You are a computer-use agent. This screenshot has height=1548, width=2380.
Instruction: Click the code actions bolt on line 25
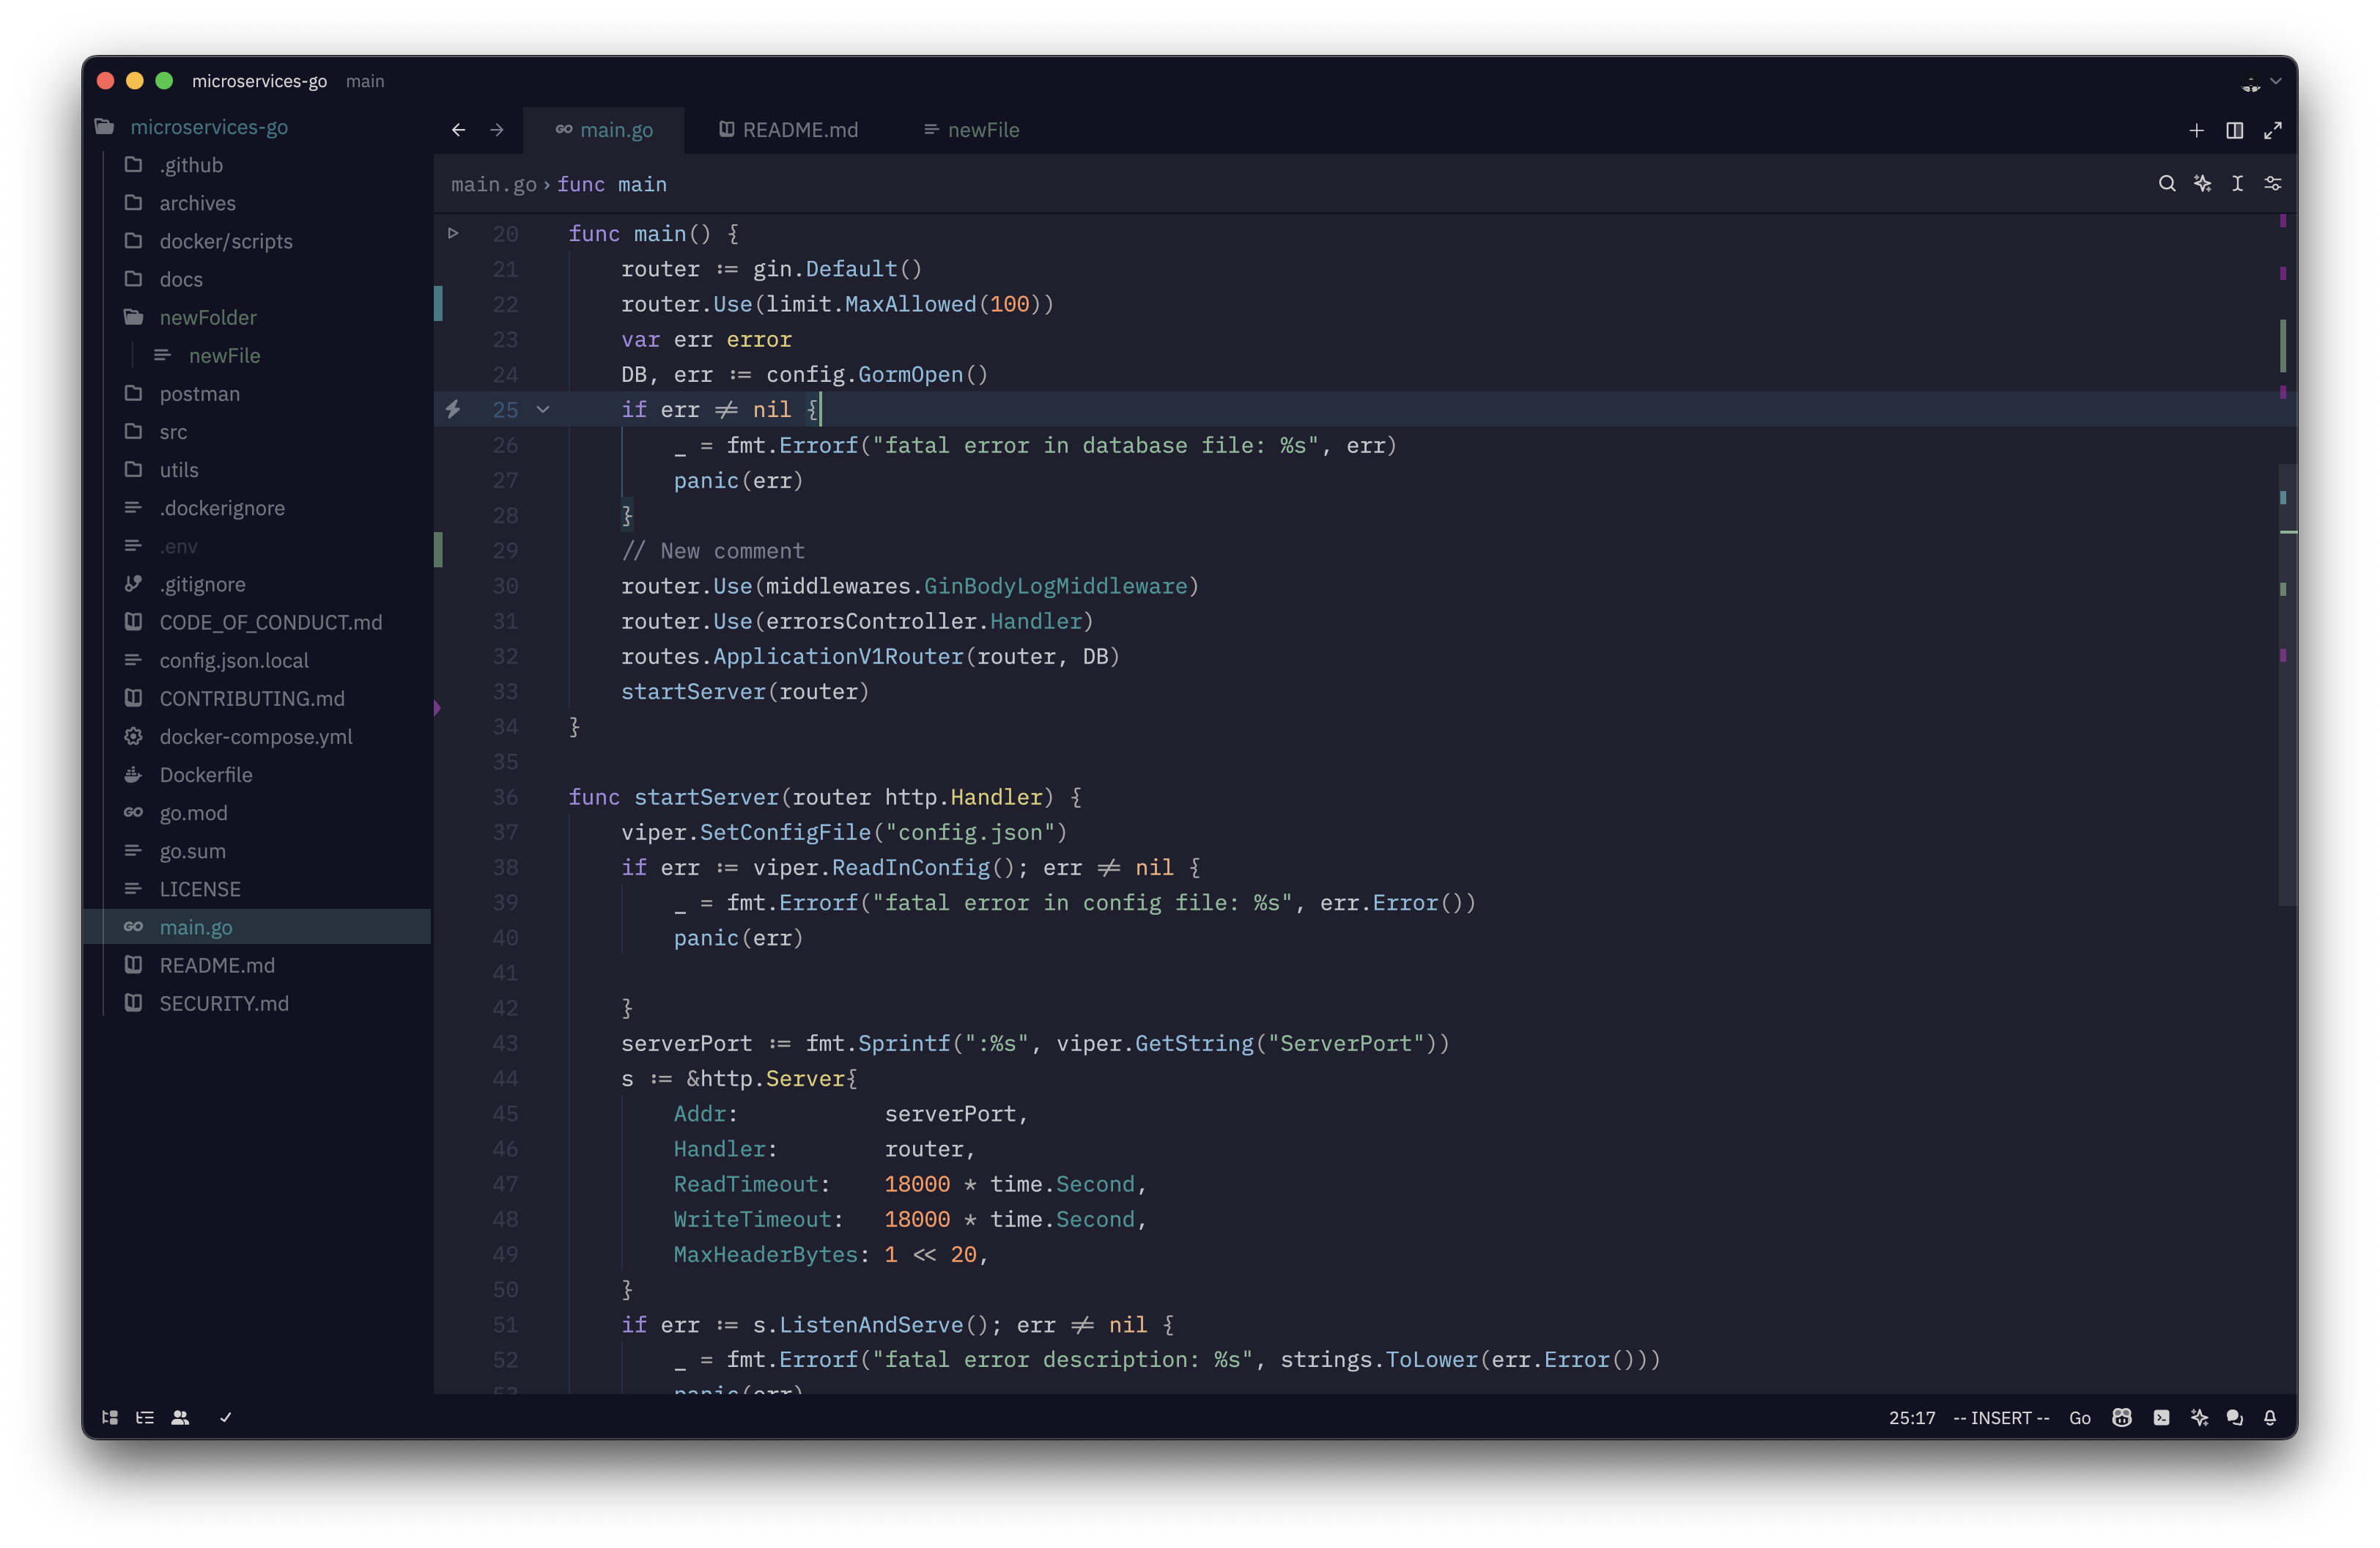click(x=453, y=409)
